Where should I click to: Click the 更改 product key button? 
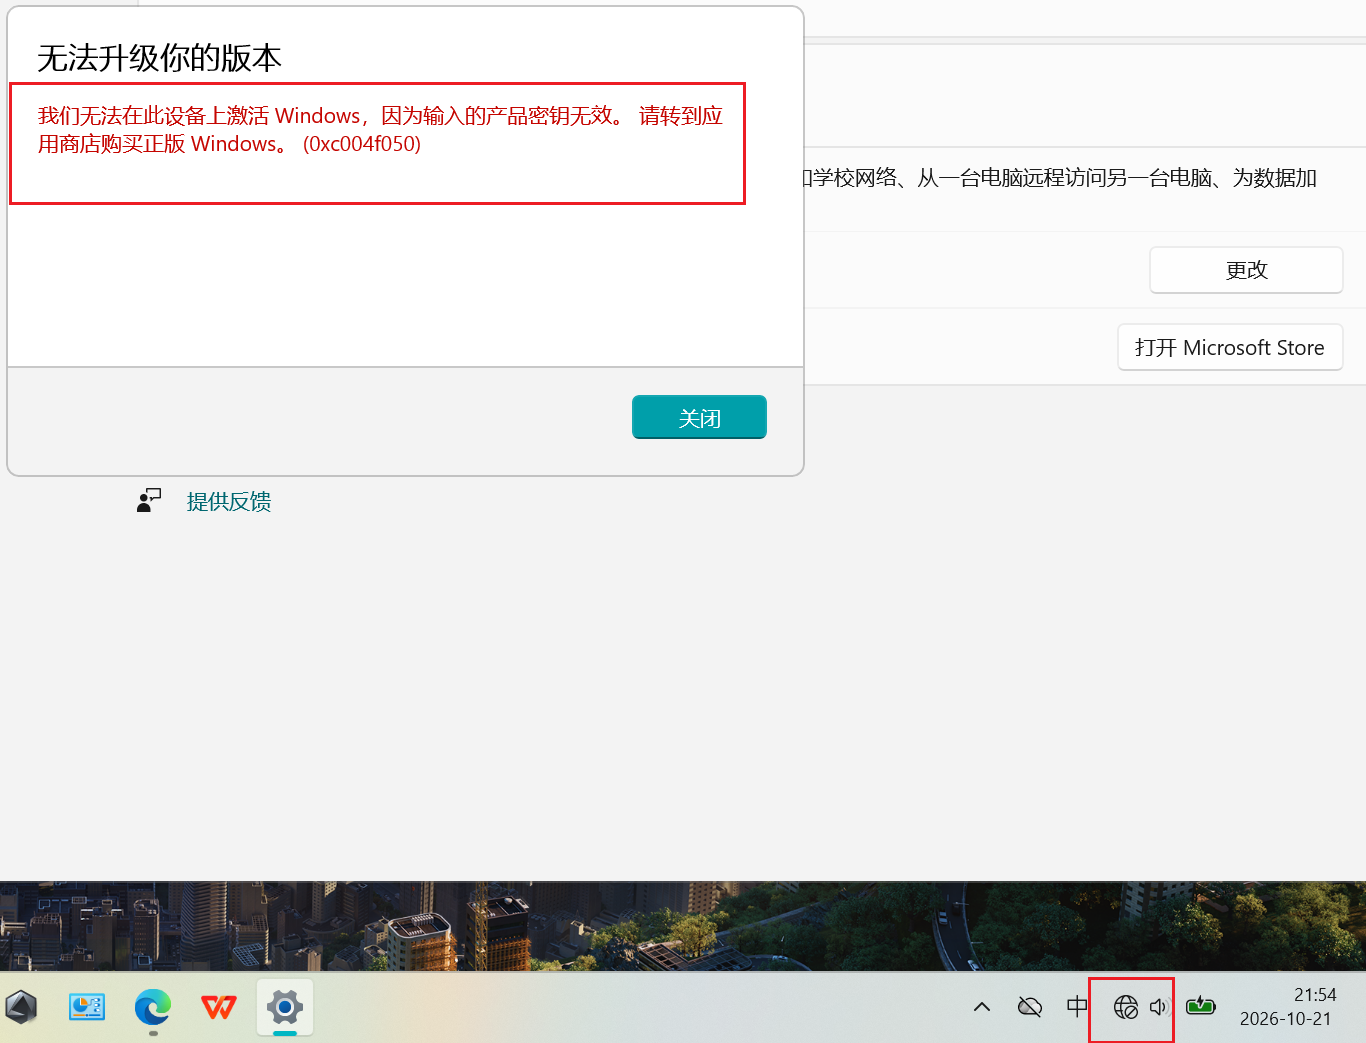[1246, 270]
